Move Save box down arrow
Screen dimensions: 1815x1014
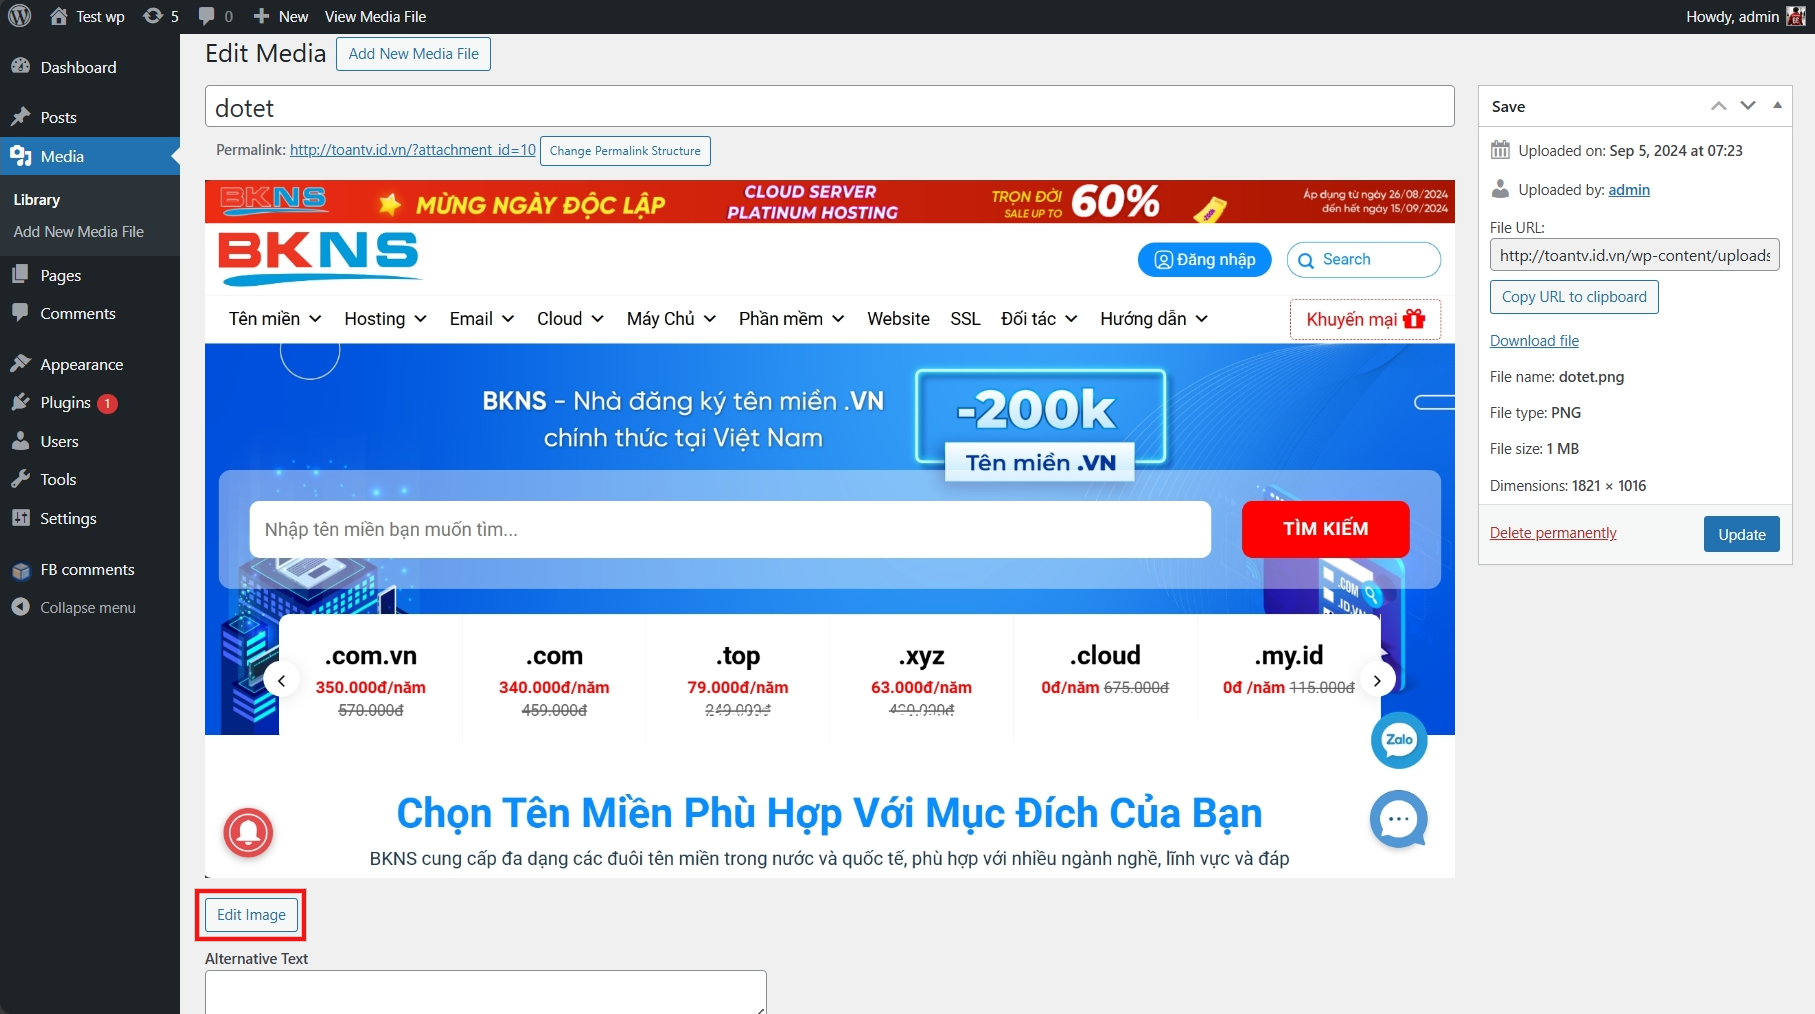1748,106
